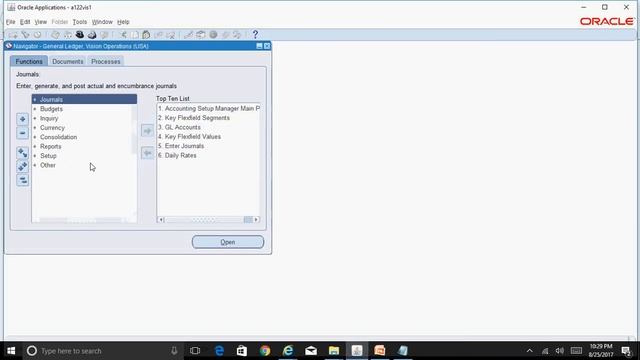Open Google Chrome from the taskbar

265,351
